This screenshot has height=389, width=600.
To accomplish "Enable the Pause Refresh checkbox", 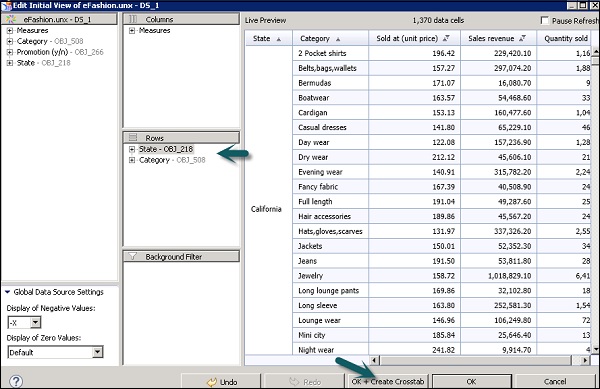I will [x=545, y=20].
